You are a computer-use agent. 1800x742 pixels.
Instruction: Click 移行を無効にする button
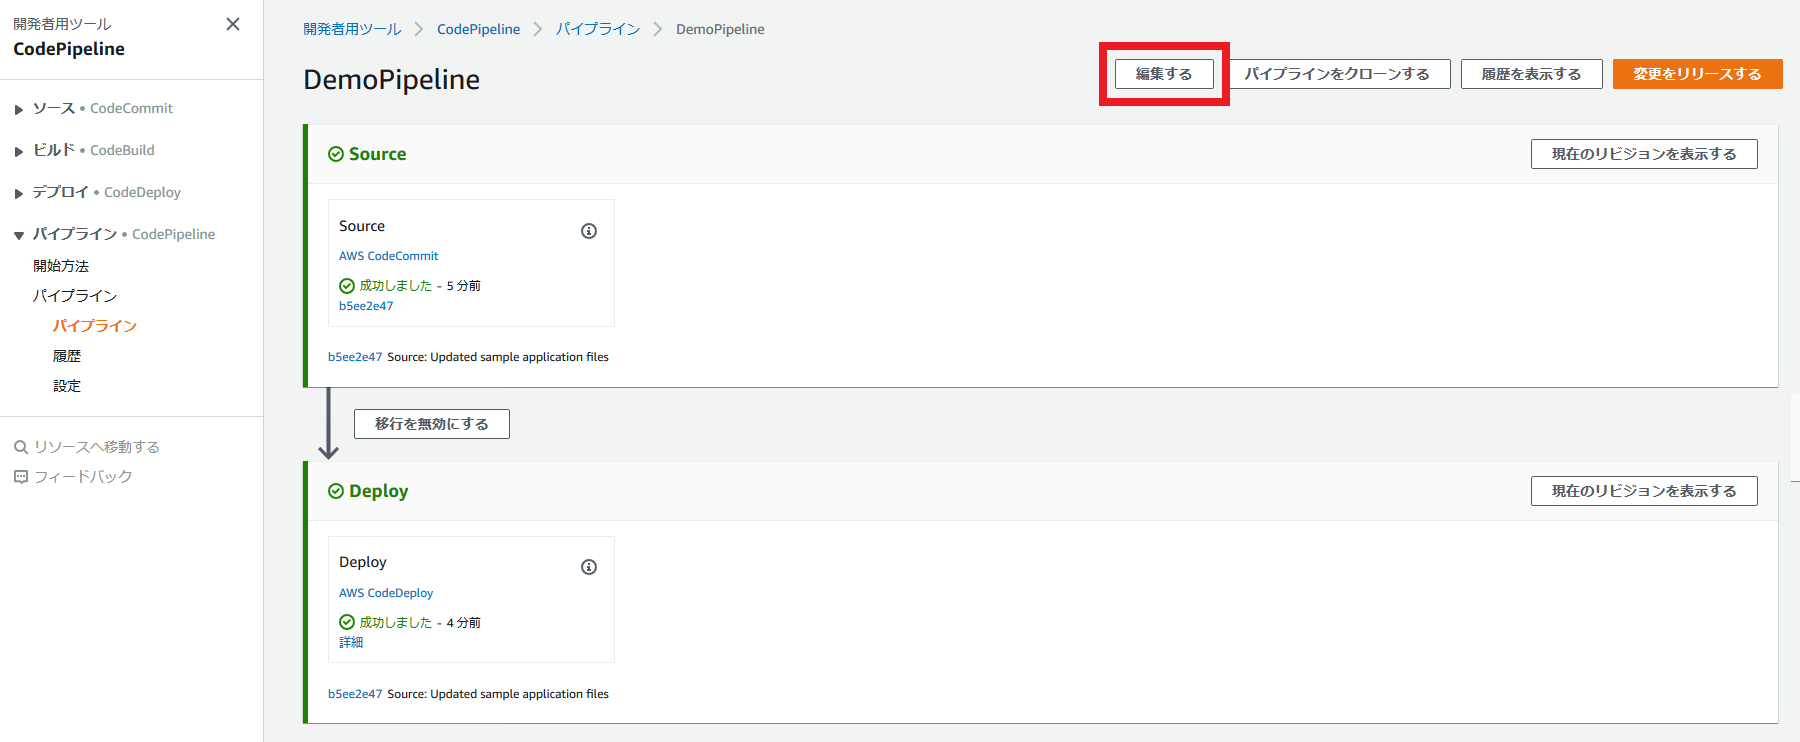pos(432,424)
